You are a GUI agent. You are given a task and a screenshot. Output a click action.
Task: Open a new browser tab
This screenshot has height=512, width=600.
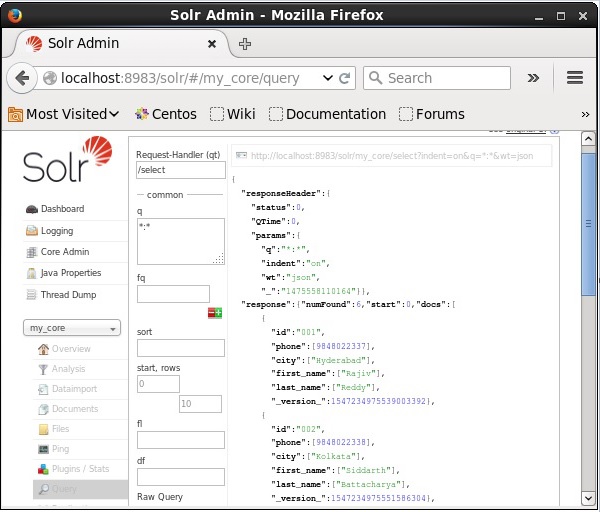click(x=245, y=44)
